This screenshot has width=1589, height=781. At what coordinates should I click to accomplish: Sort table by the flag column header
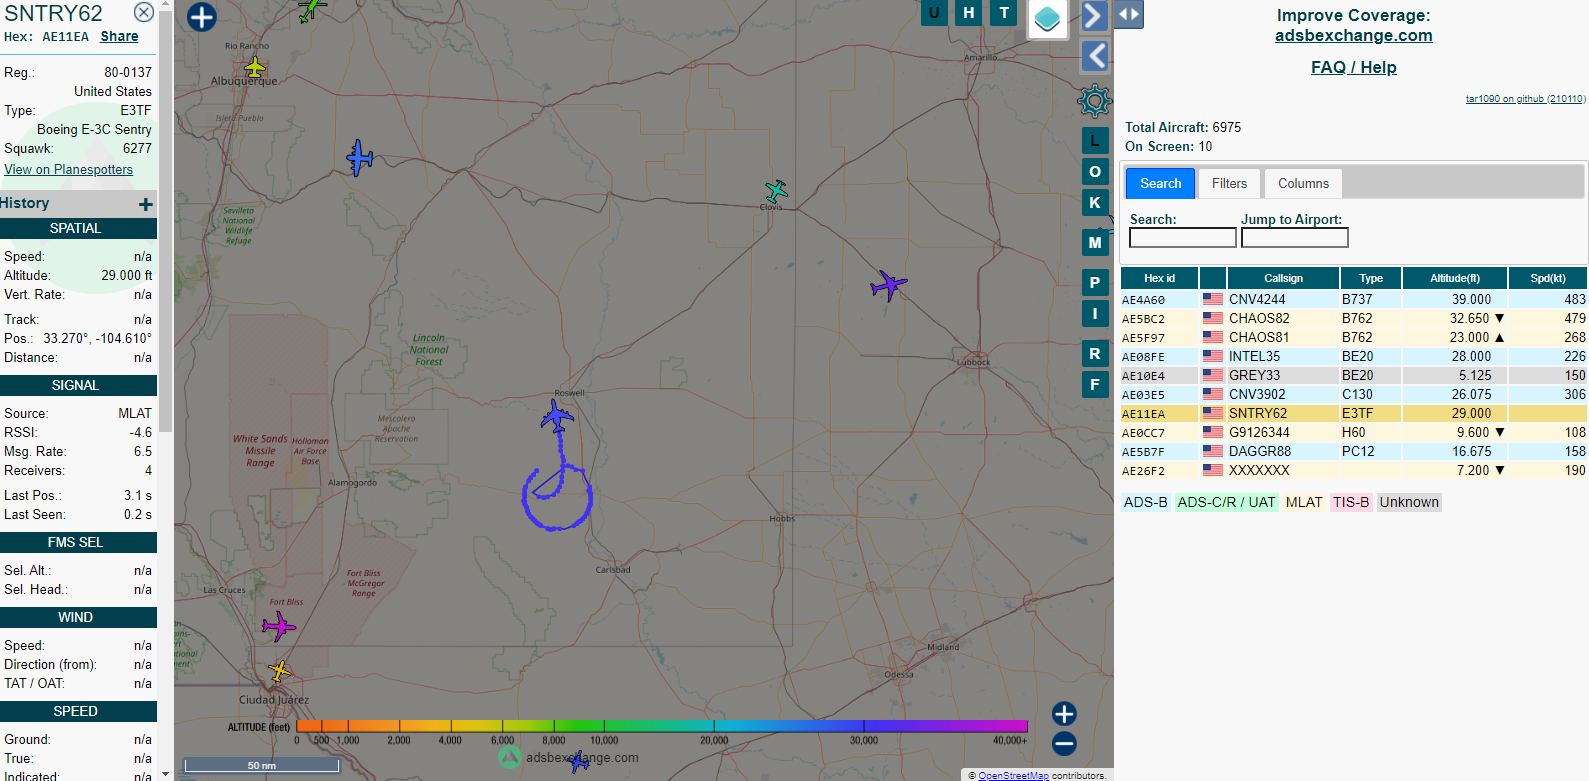point(1212,278)
